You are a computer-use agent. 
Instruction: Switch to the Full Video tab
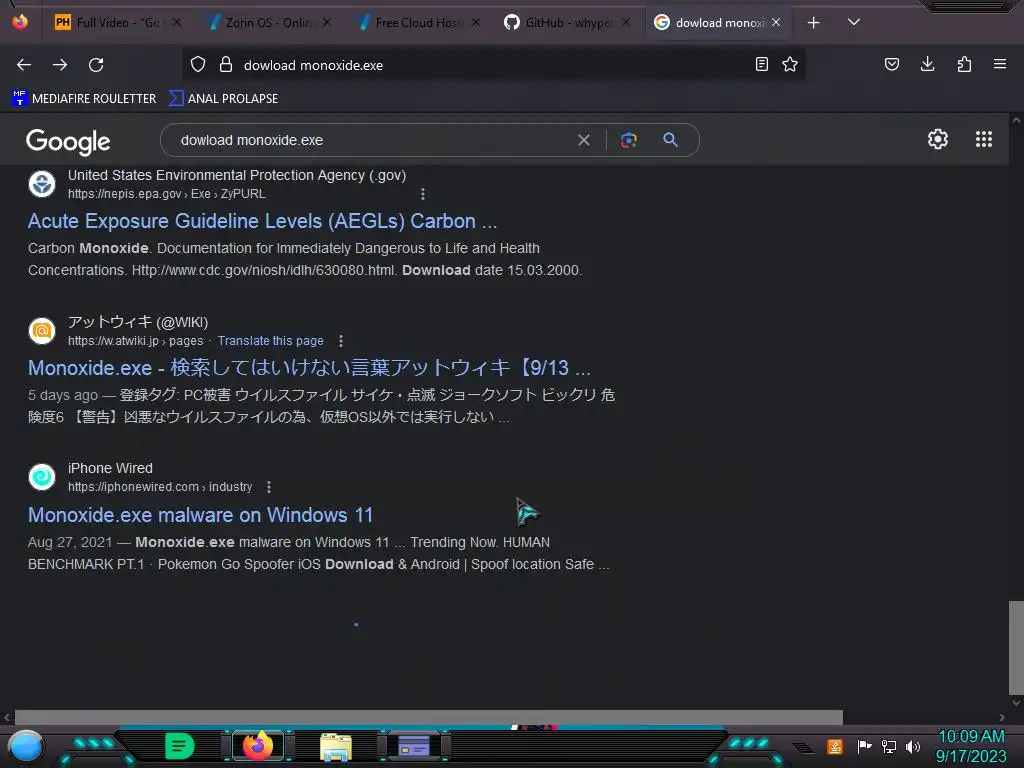click(x=118, y=23)
